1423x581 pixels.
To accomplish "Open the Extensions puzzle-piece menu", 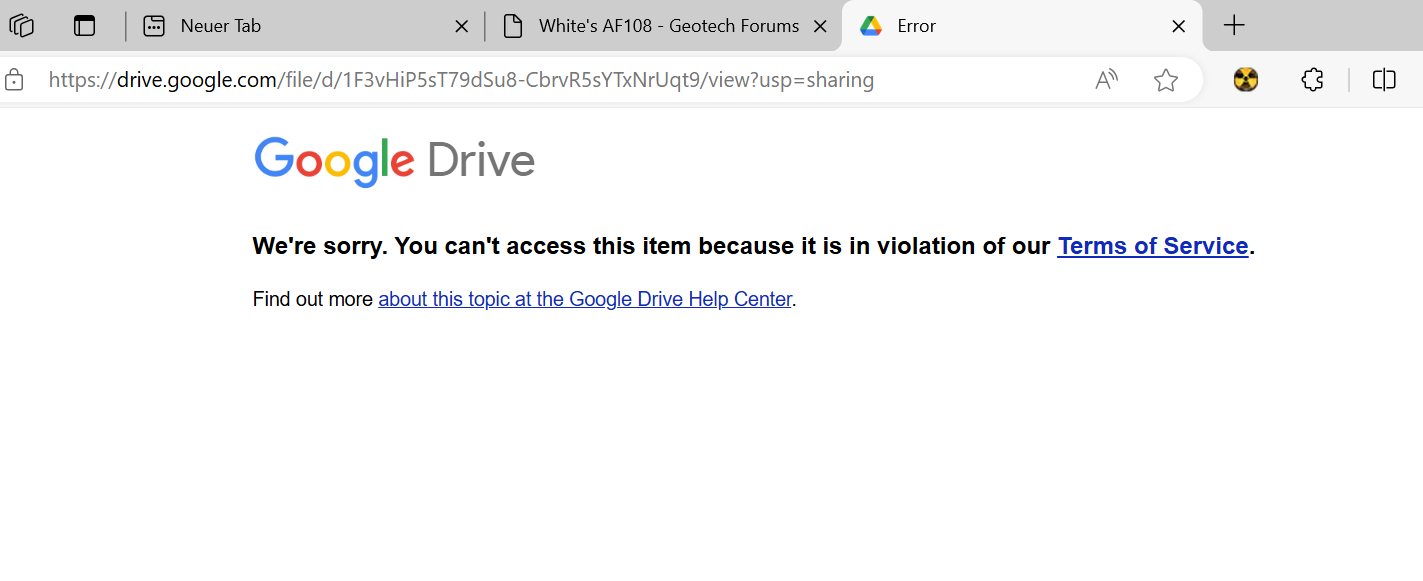I will point(1313,80).
